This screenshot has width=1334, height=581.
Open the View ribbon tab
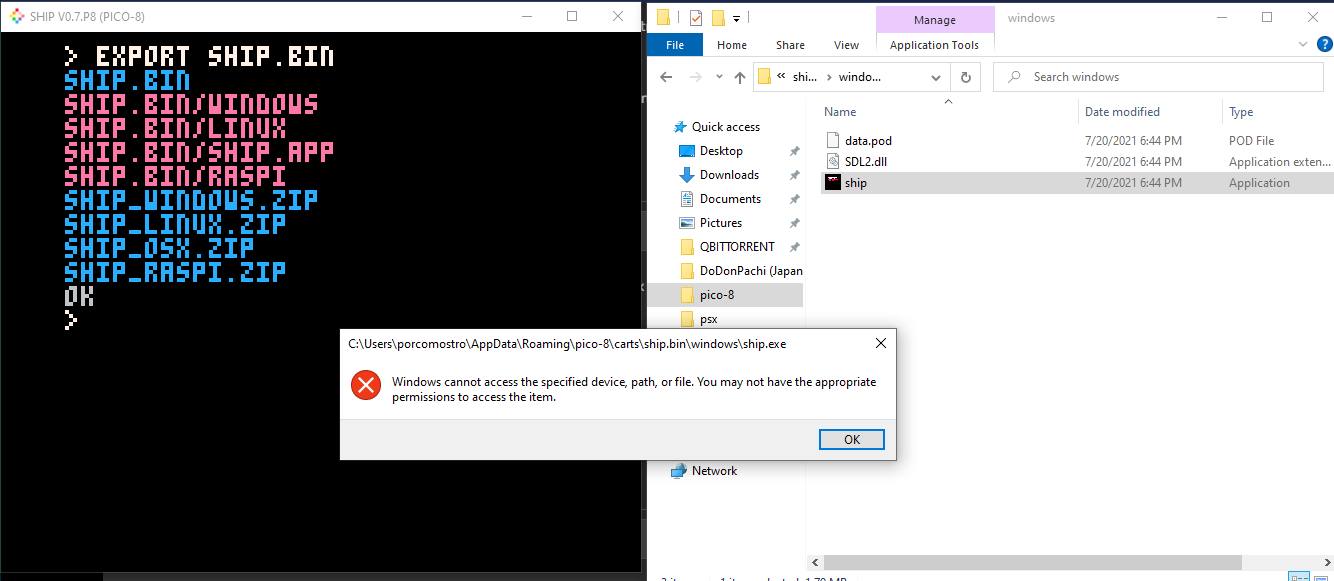tap(846, 45)
